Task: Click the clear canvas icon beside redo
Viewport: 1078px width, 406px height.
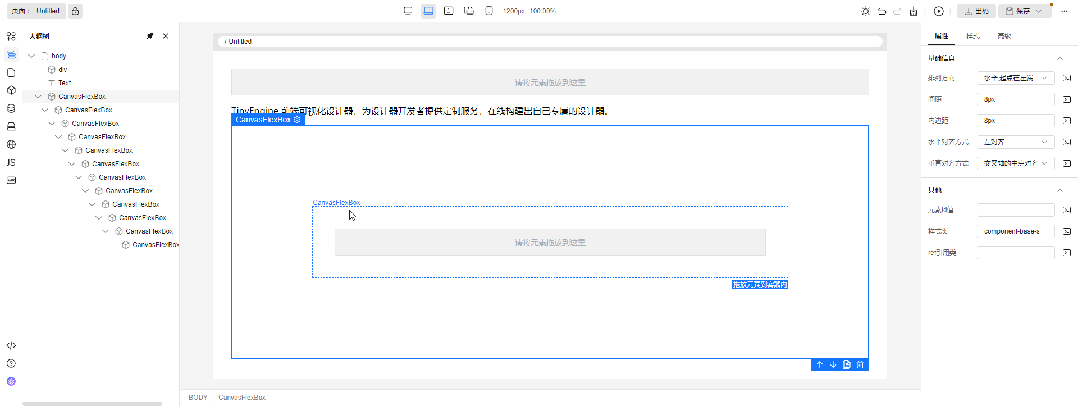Action: click(914, 11)
